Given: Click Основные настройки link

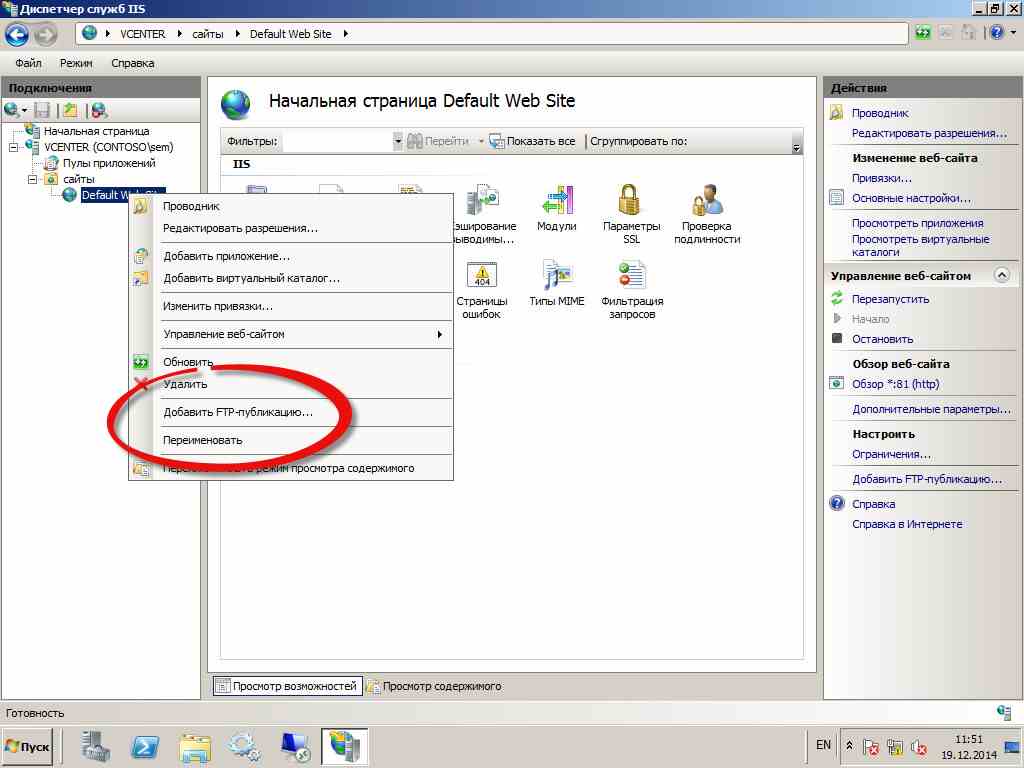Looking at the screenshot, I should point(911,198).
